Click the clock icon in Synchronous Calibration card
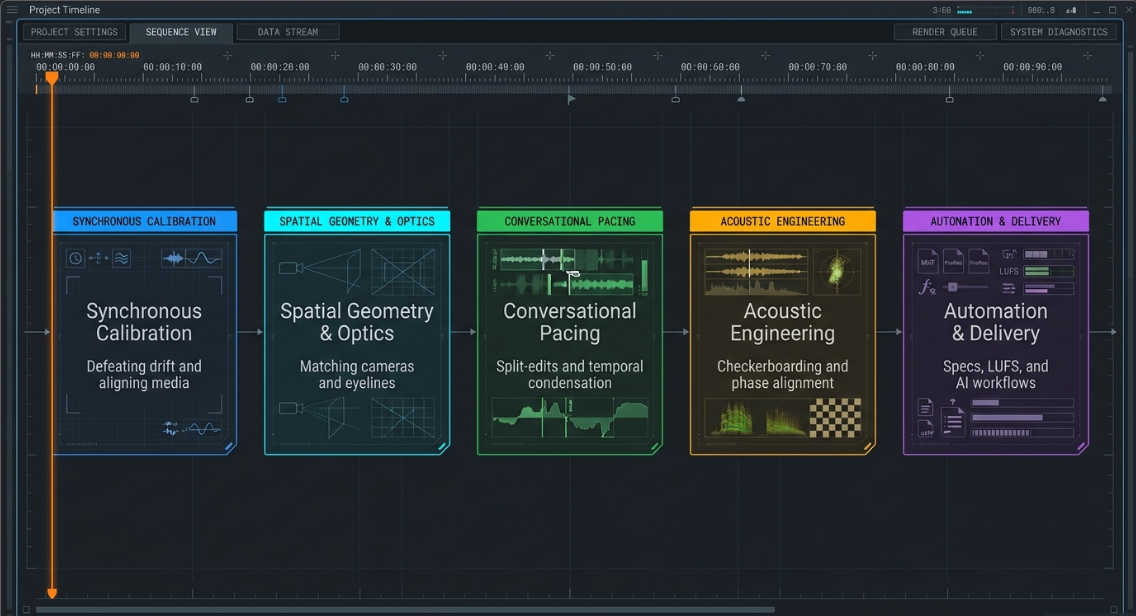1136x616 pixels. [x=75, y=258]
